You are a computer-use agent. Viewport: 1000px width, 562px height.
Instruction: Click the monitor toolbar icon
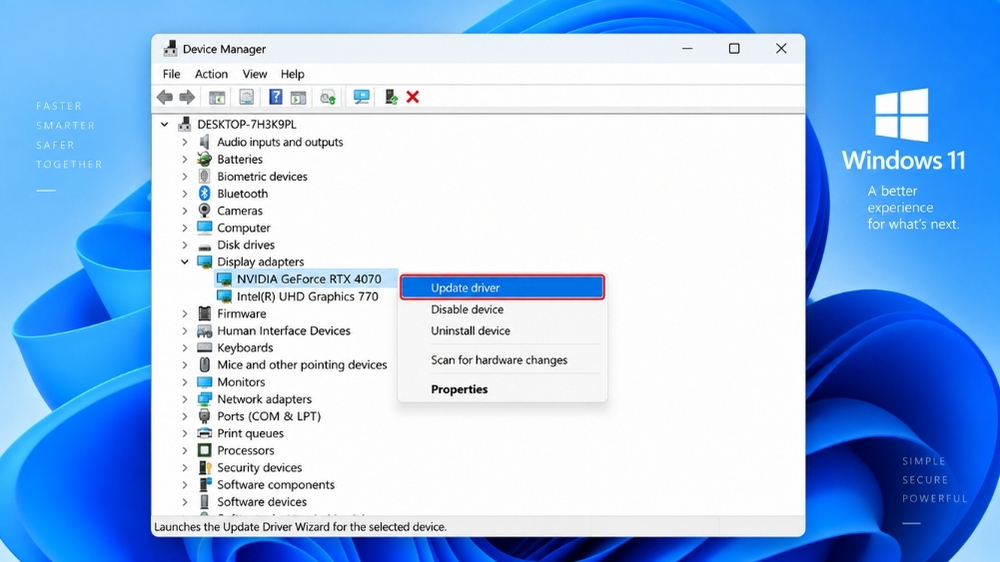[361, 97]
